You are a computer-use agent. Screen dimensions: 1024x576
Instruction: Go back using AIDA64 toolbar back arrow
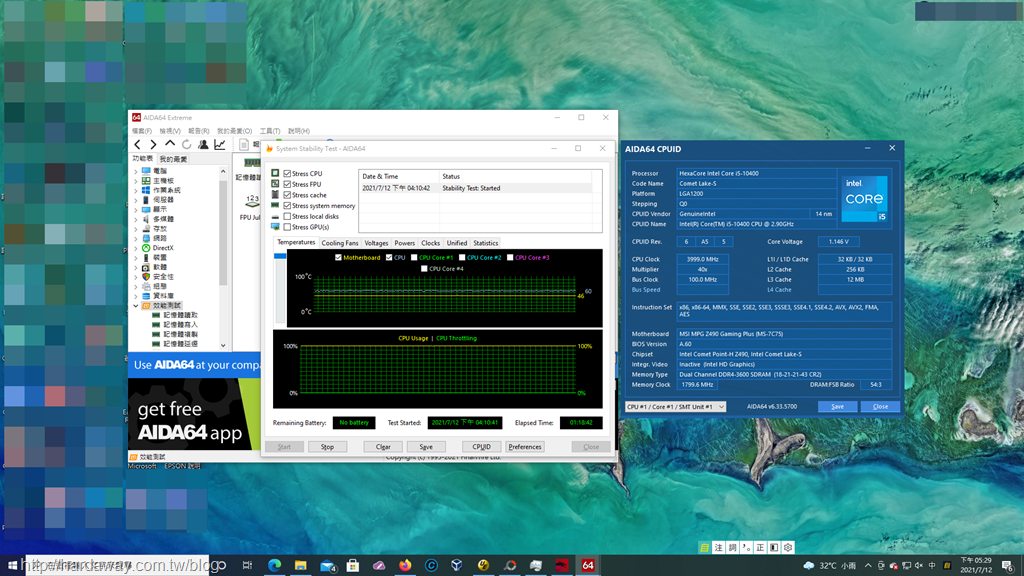click(x=137, y=144)
